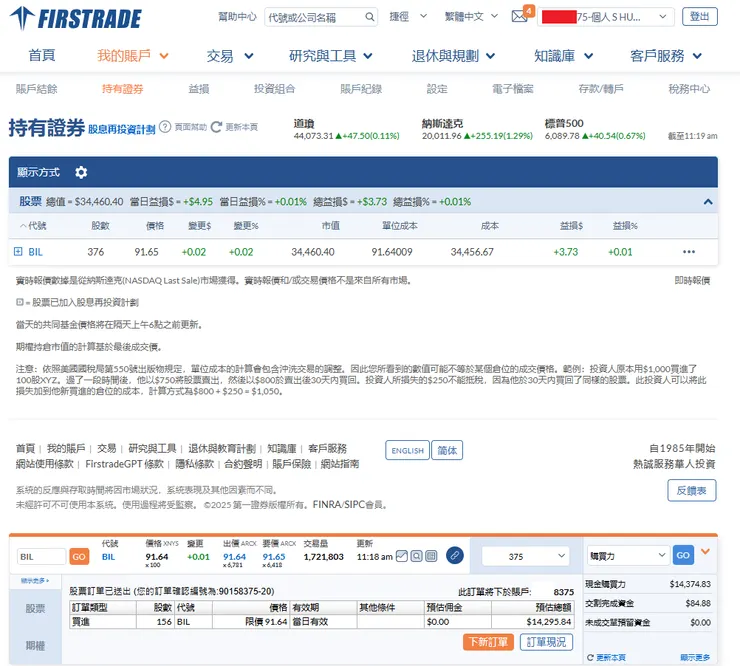
Task: Switch to the 賬戶紀錄 tab
Action: pos(361,89)
